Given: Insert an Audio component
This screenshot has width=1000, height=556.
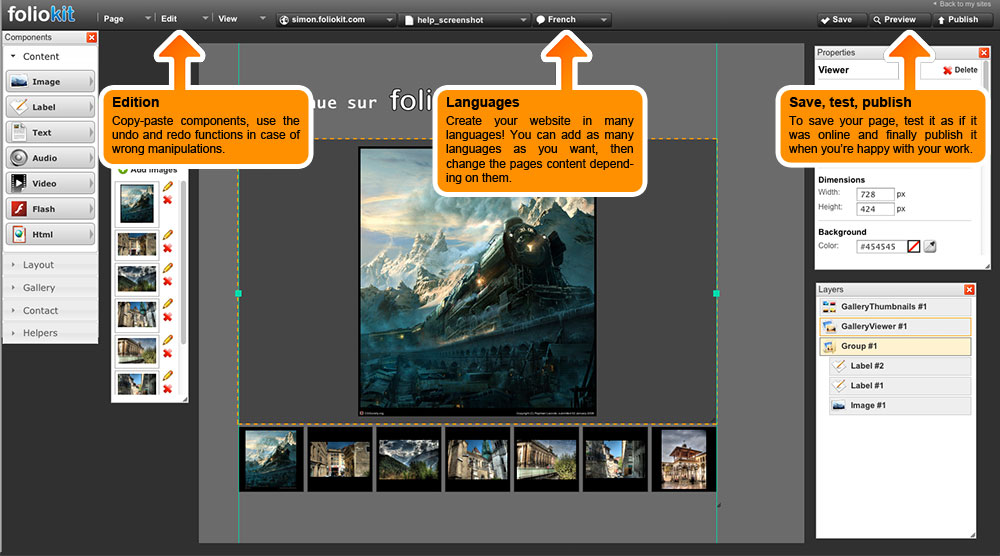Looking at the screenshot, I should pos(50,158).
